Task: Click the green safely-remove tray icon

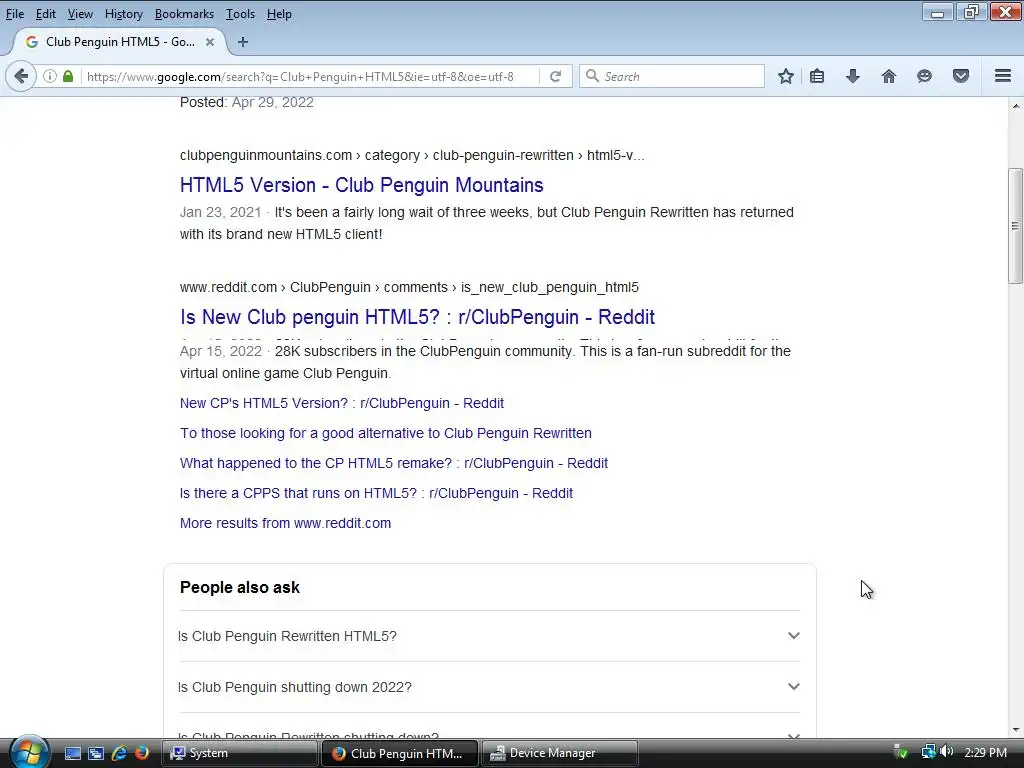Action: pyautogui.click(x=901, y=752)
